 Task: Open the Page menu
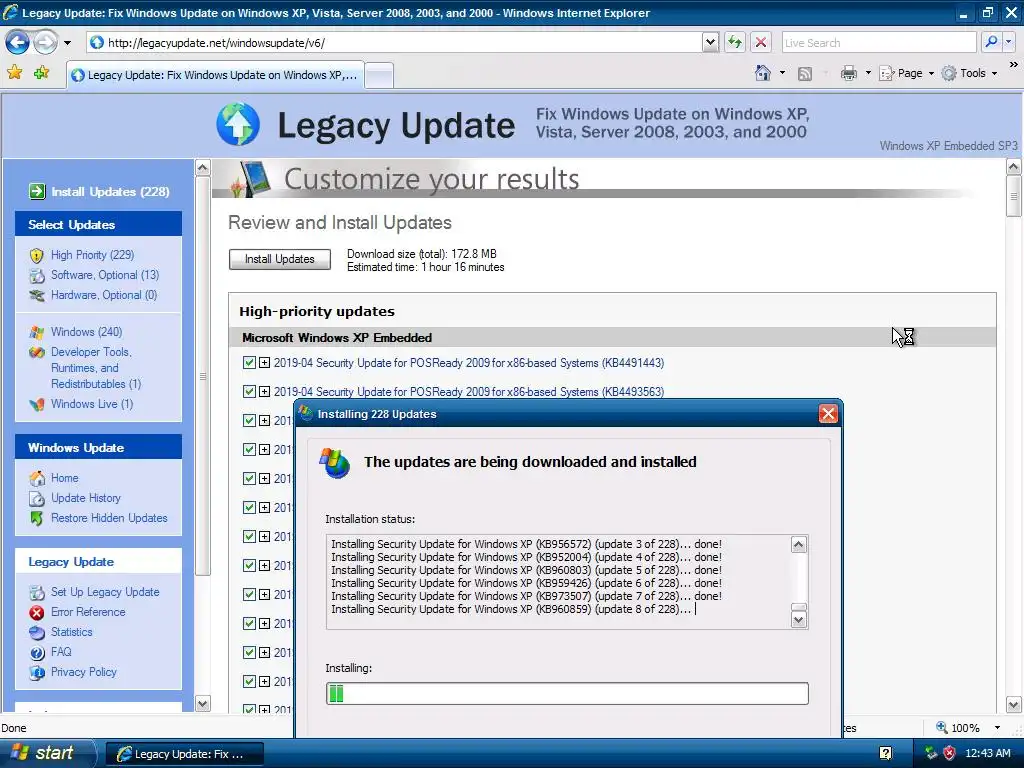pos(907,73)
